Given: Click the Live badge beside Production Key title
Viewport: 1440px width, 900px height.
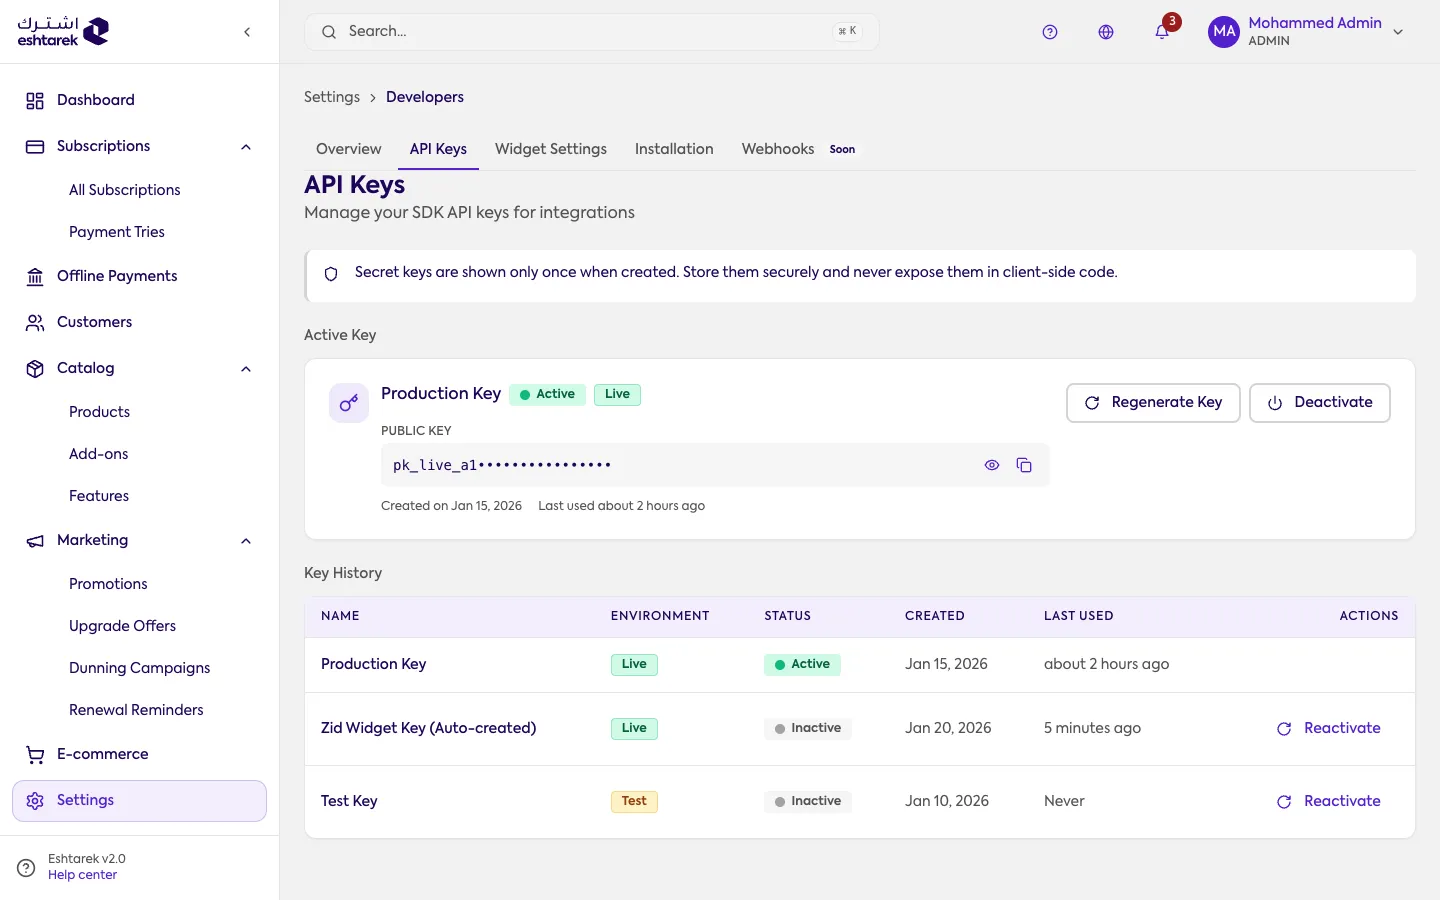Looking at the screenshot, I should click(x=617, y=394).
